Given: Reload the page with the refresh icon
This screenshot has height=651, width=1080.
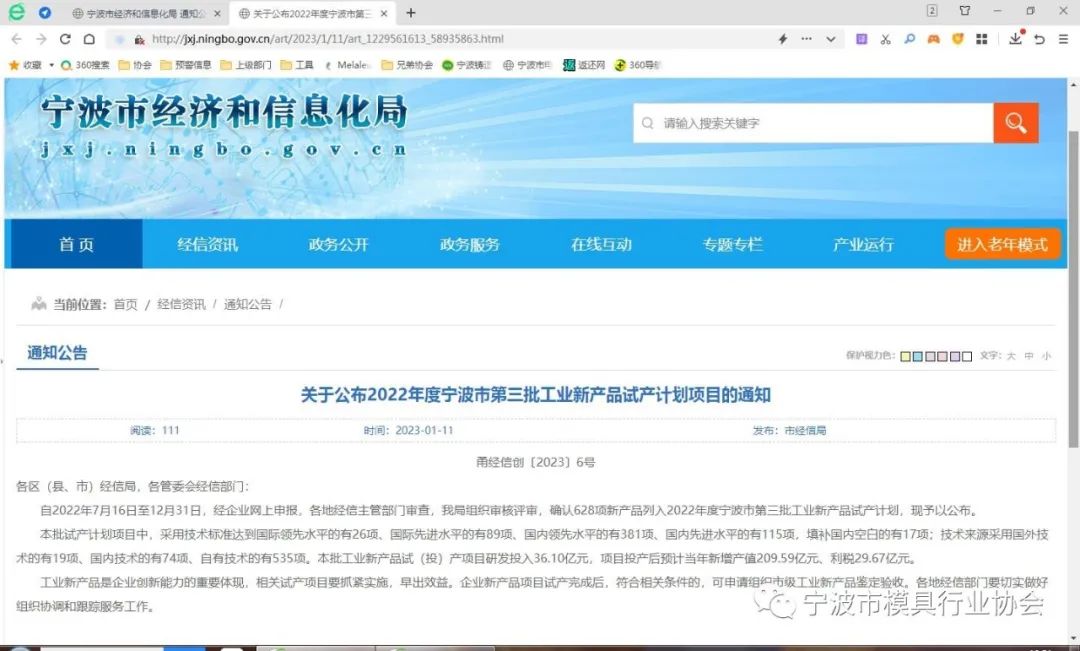Looking at the screenshot, I should tap(63, 39).
